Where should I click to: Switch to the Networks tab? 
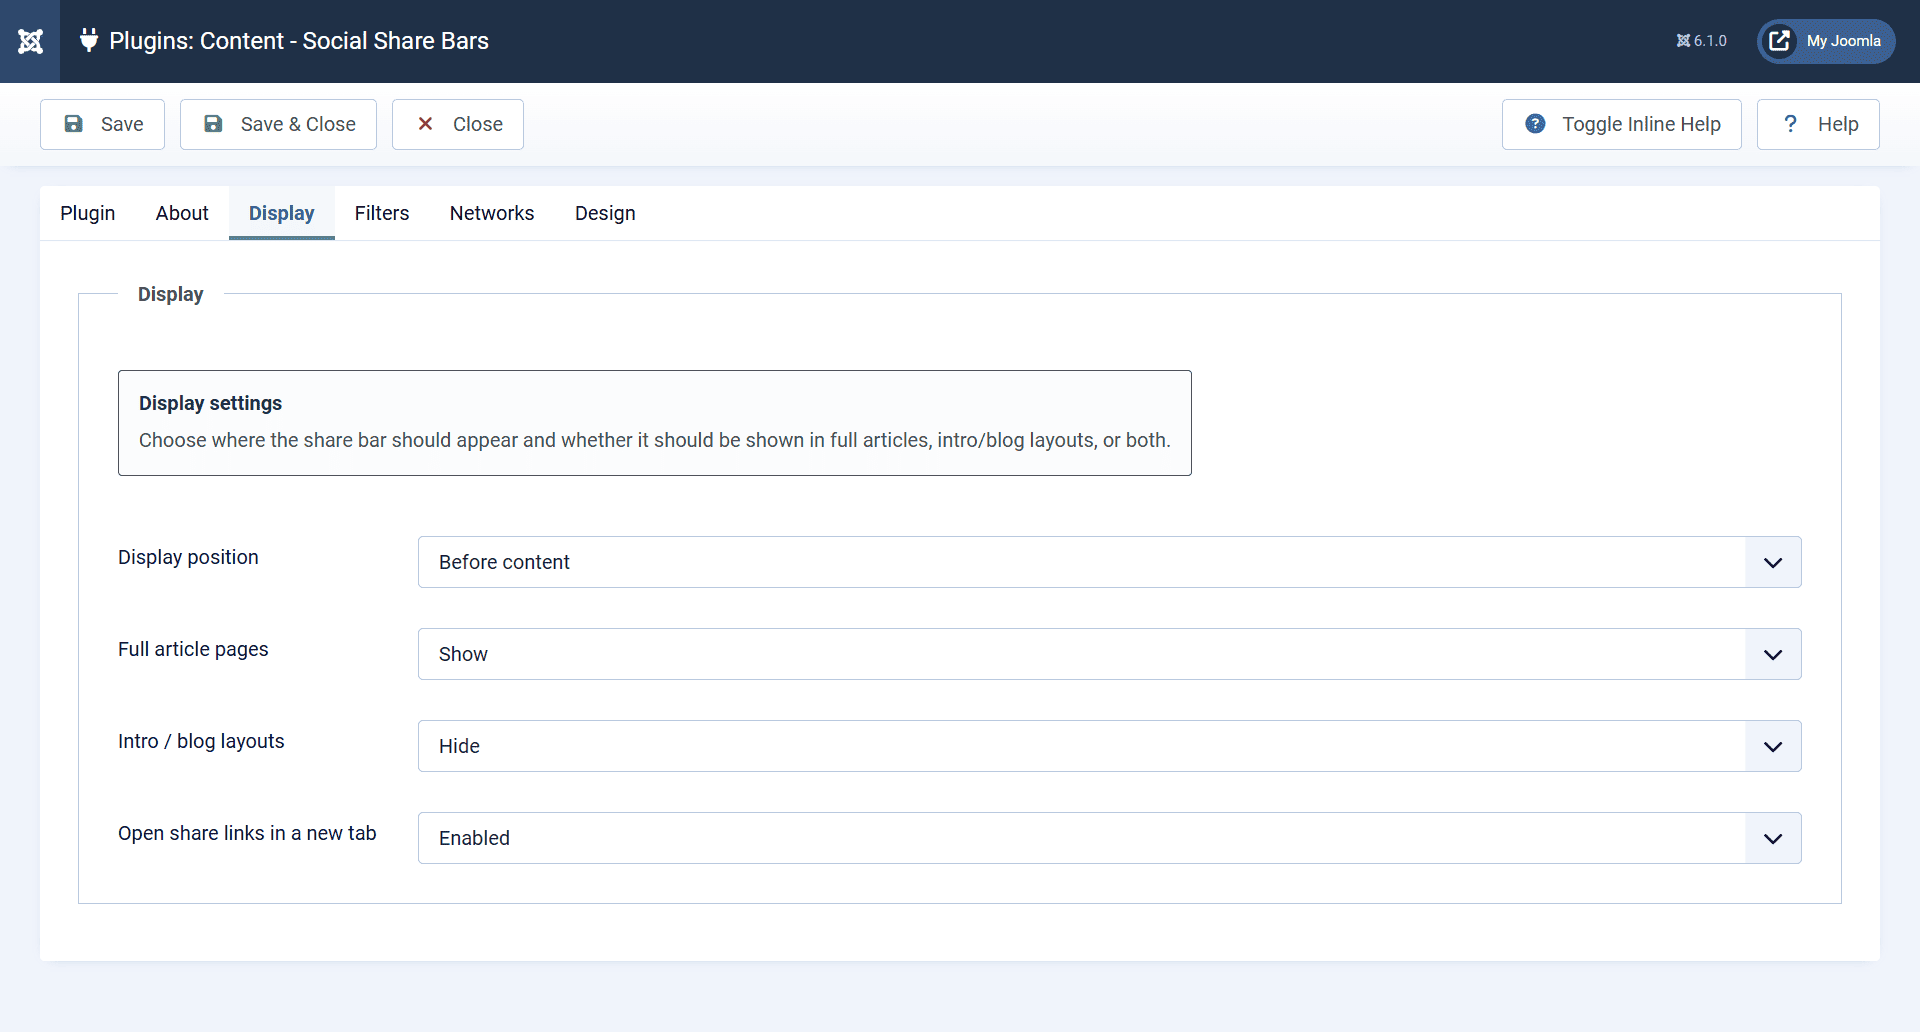tap(491, 213)
